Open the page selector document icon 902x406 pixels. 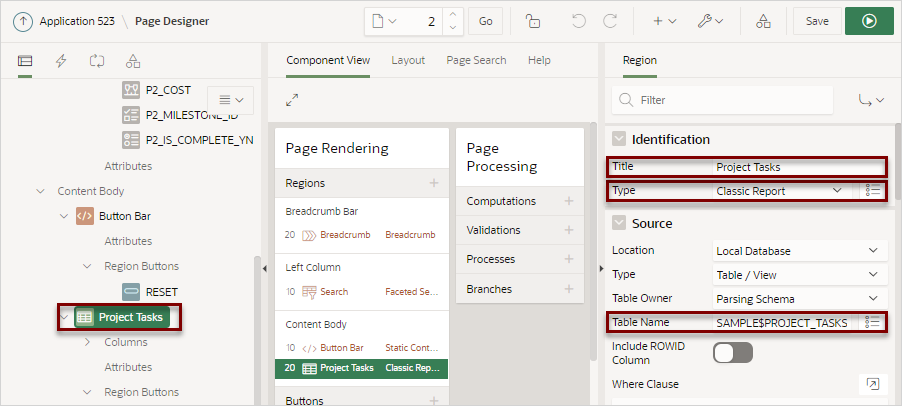click(x=384, y=21)
